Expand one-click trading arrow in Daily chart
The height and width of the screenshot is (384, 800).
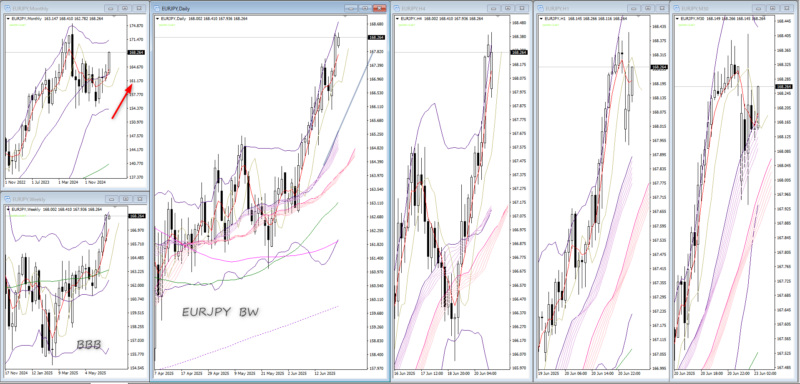click(x=157, y=18)
